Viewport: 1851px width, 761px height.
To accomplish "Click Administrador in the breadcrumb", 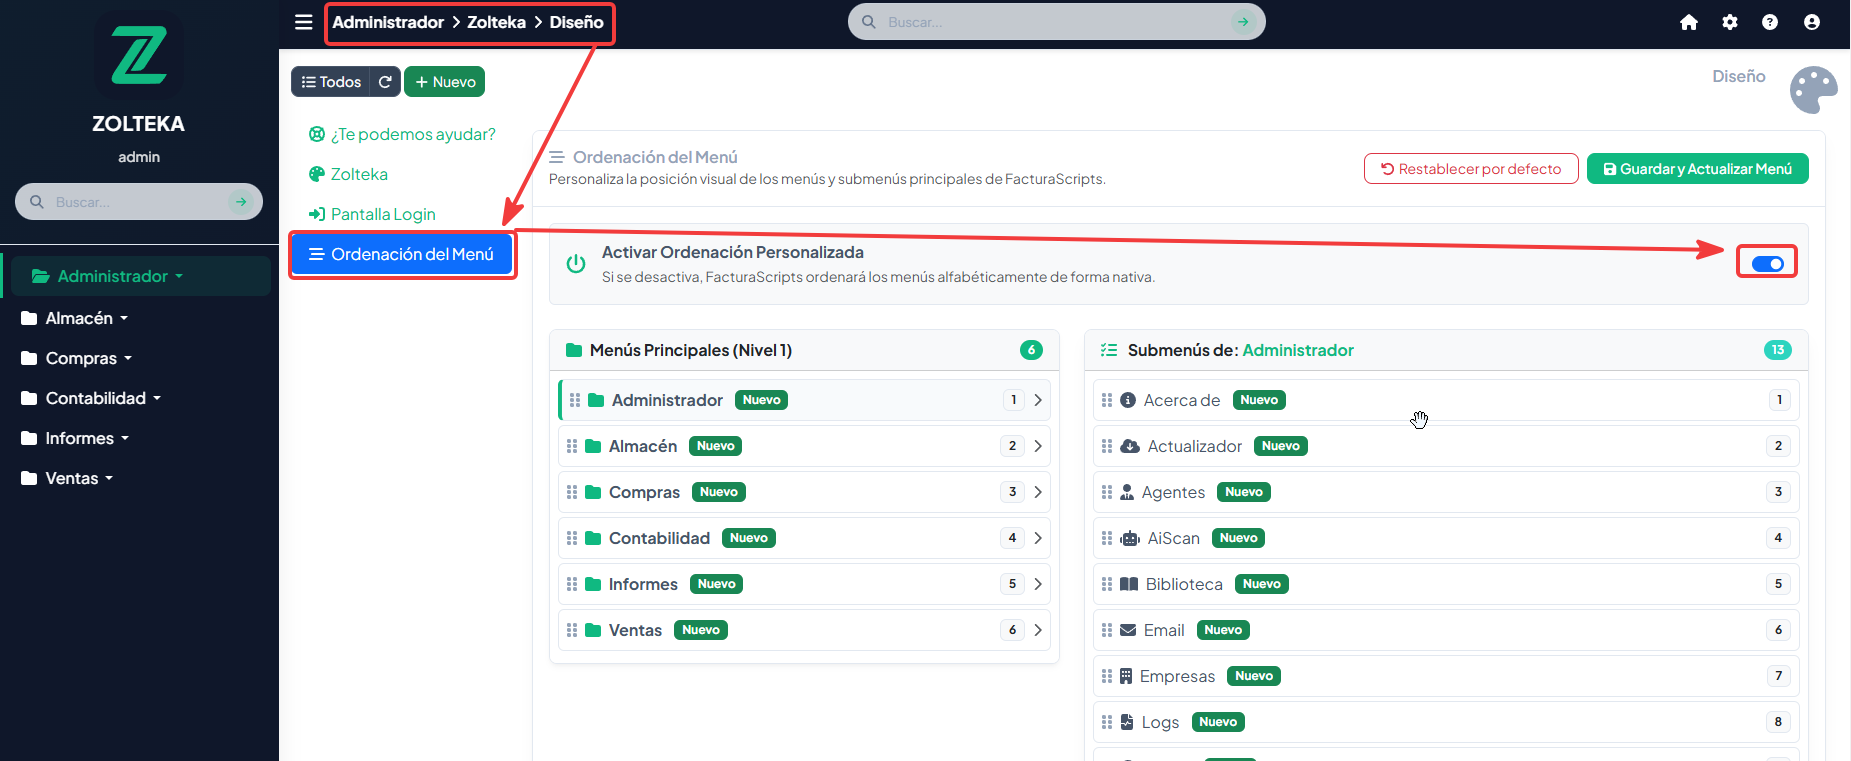I will click(388, 22).
